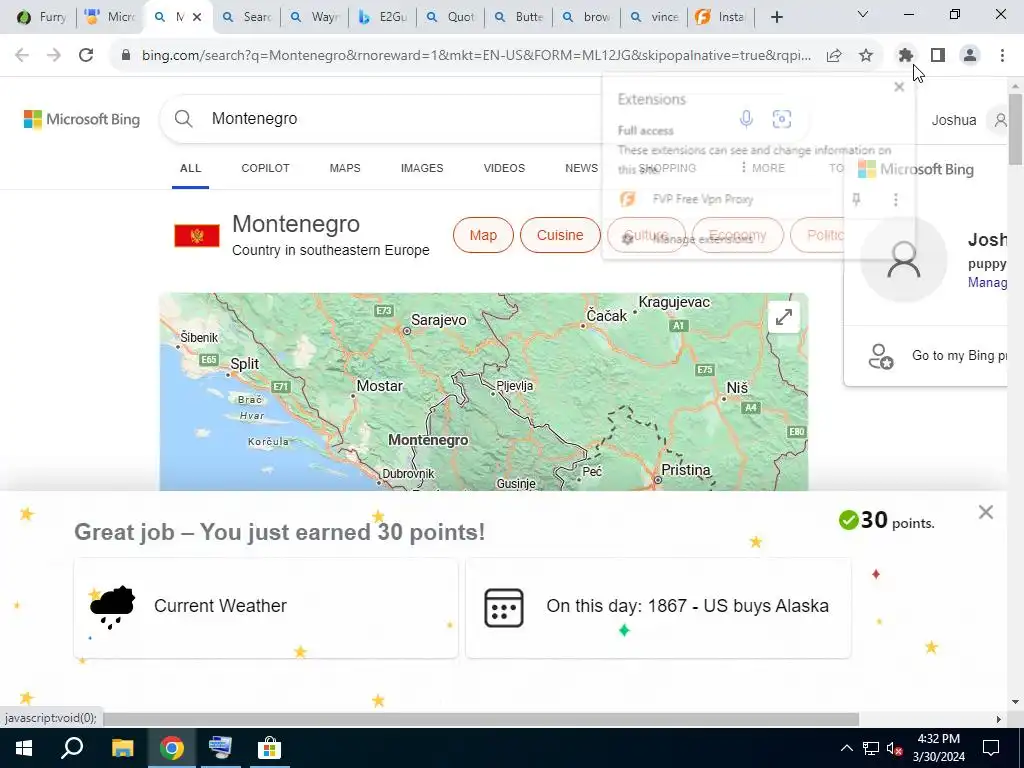Open the Current Weather card
Image resolution: width=1024 pixels, height=768 pixels.
(266, 607)
